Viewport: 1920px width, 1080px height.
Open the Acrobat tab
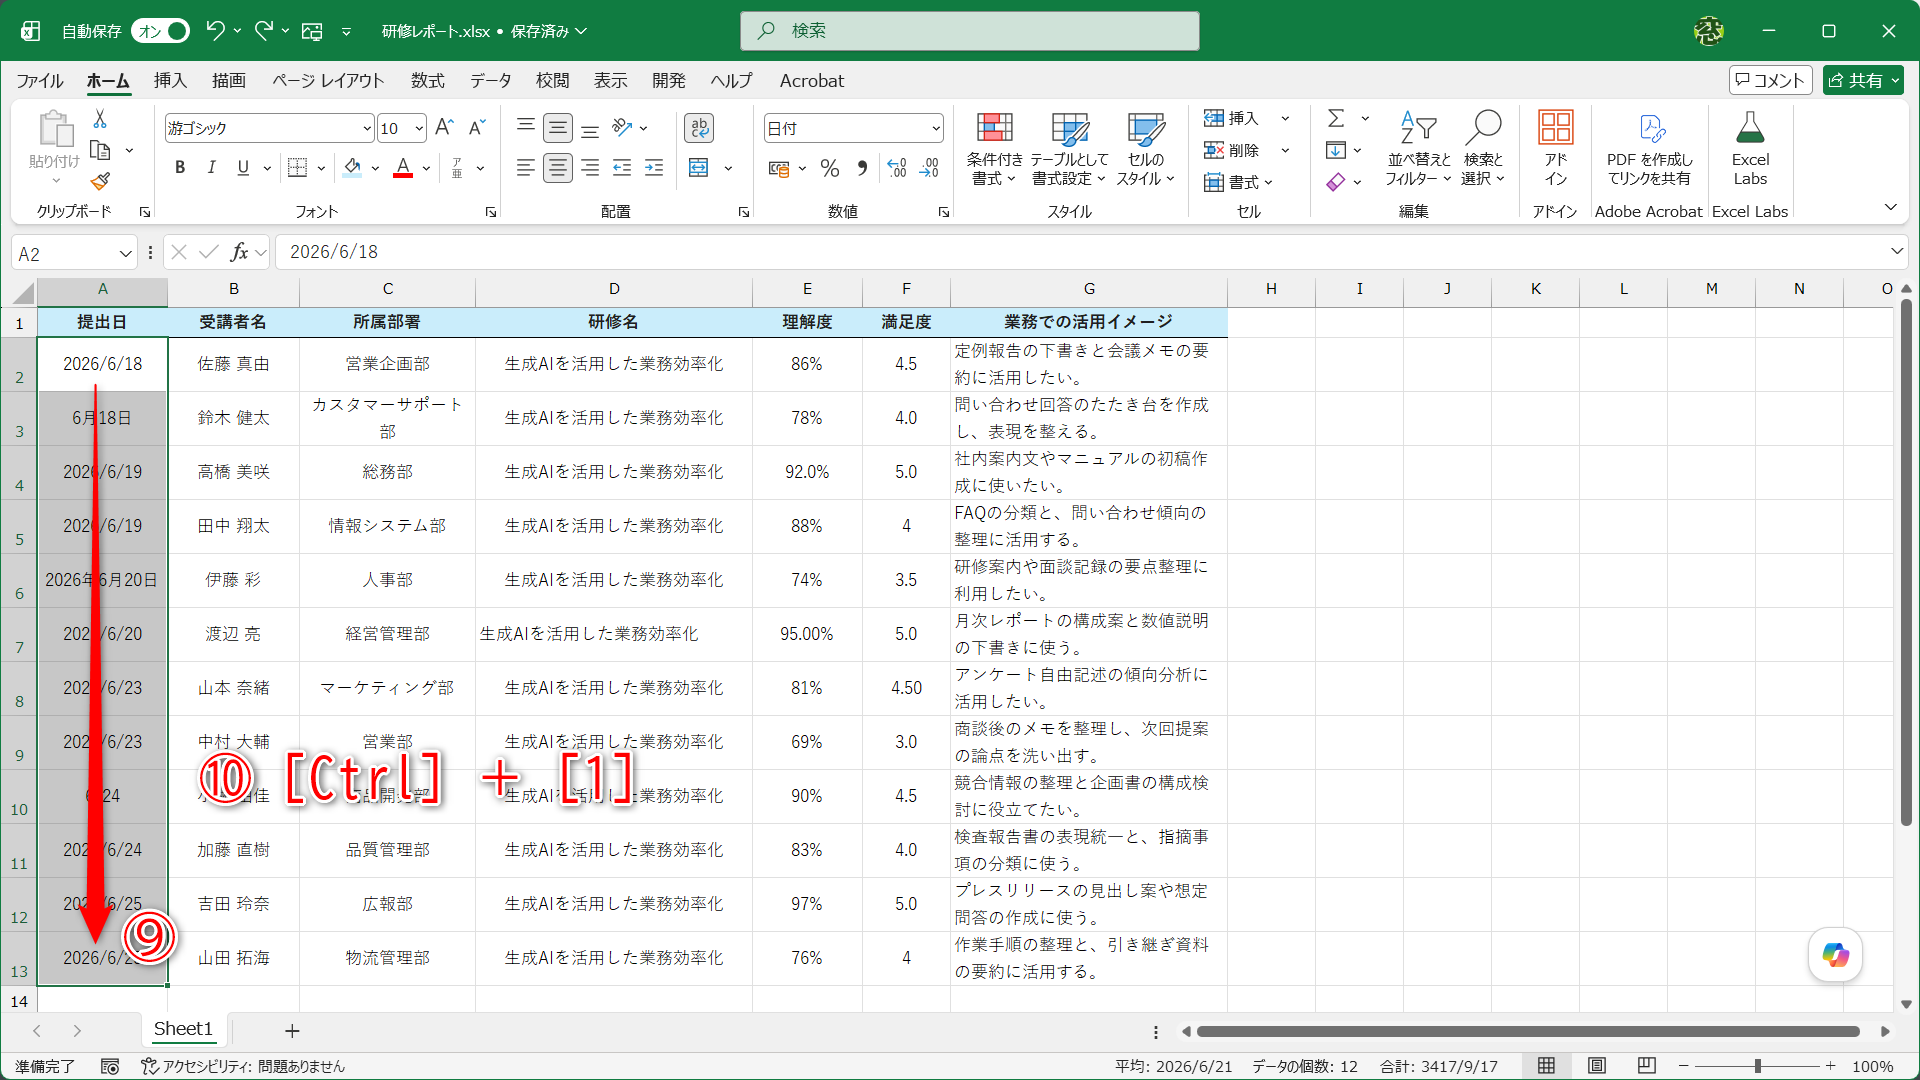click(x=811, y=81)
